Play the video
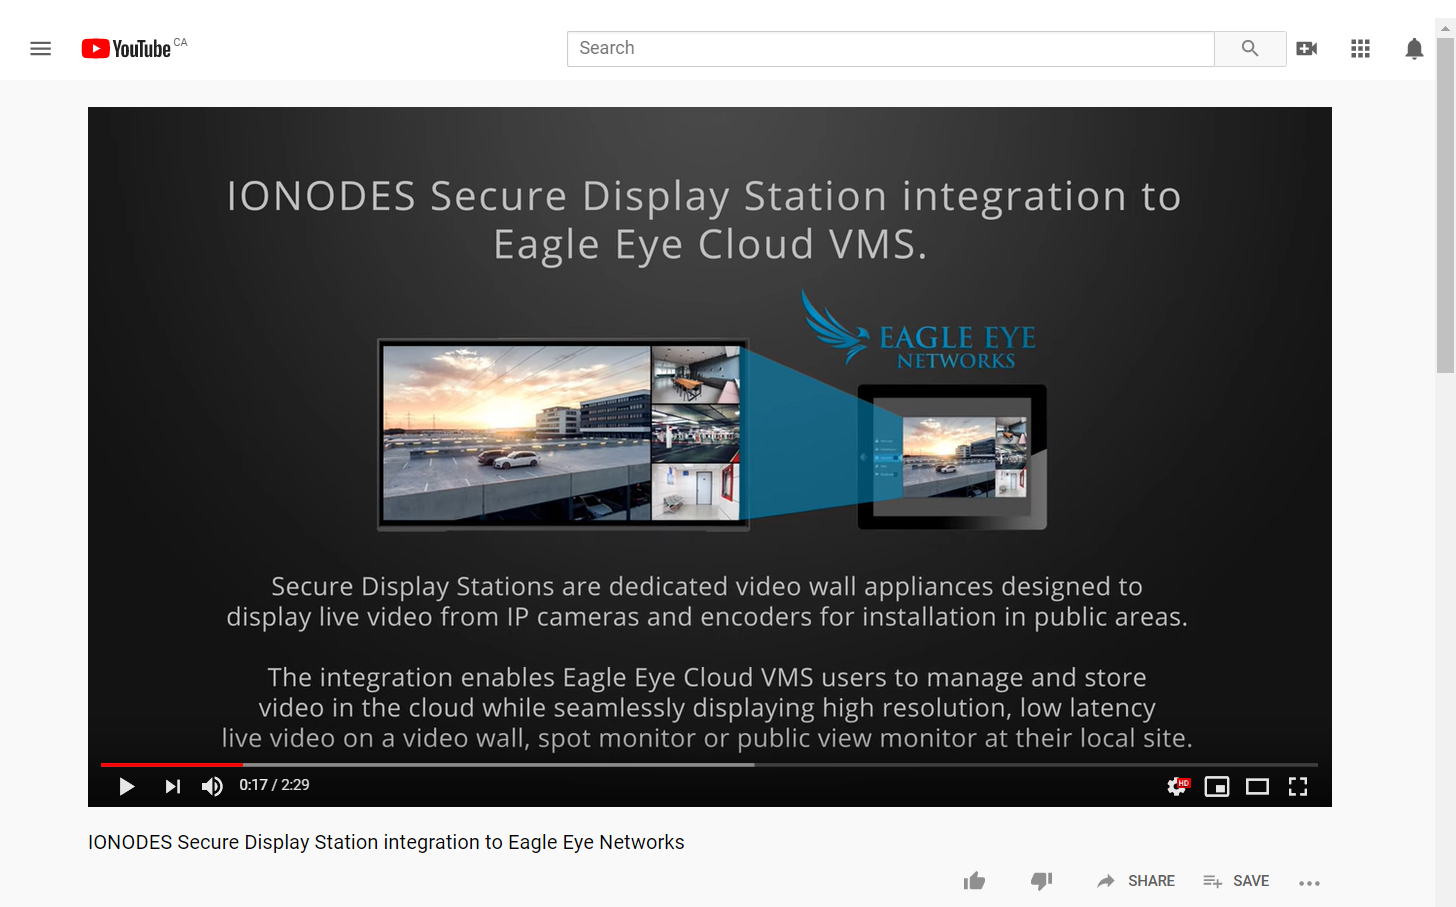Screen dimensions: 1456x907 127,786
